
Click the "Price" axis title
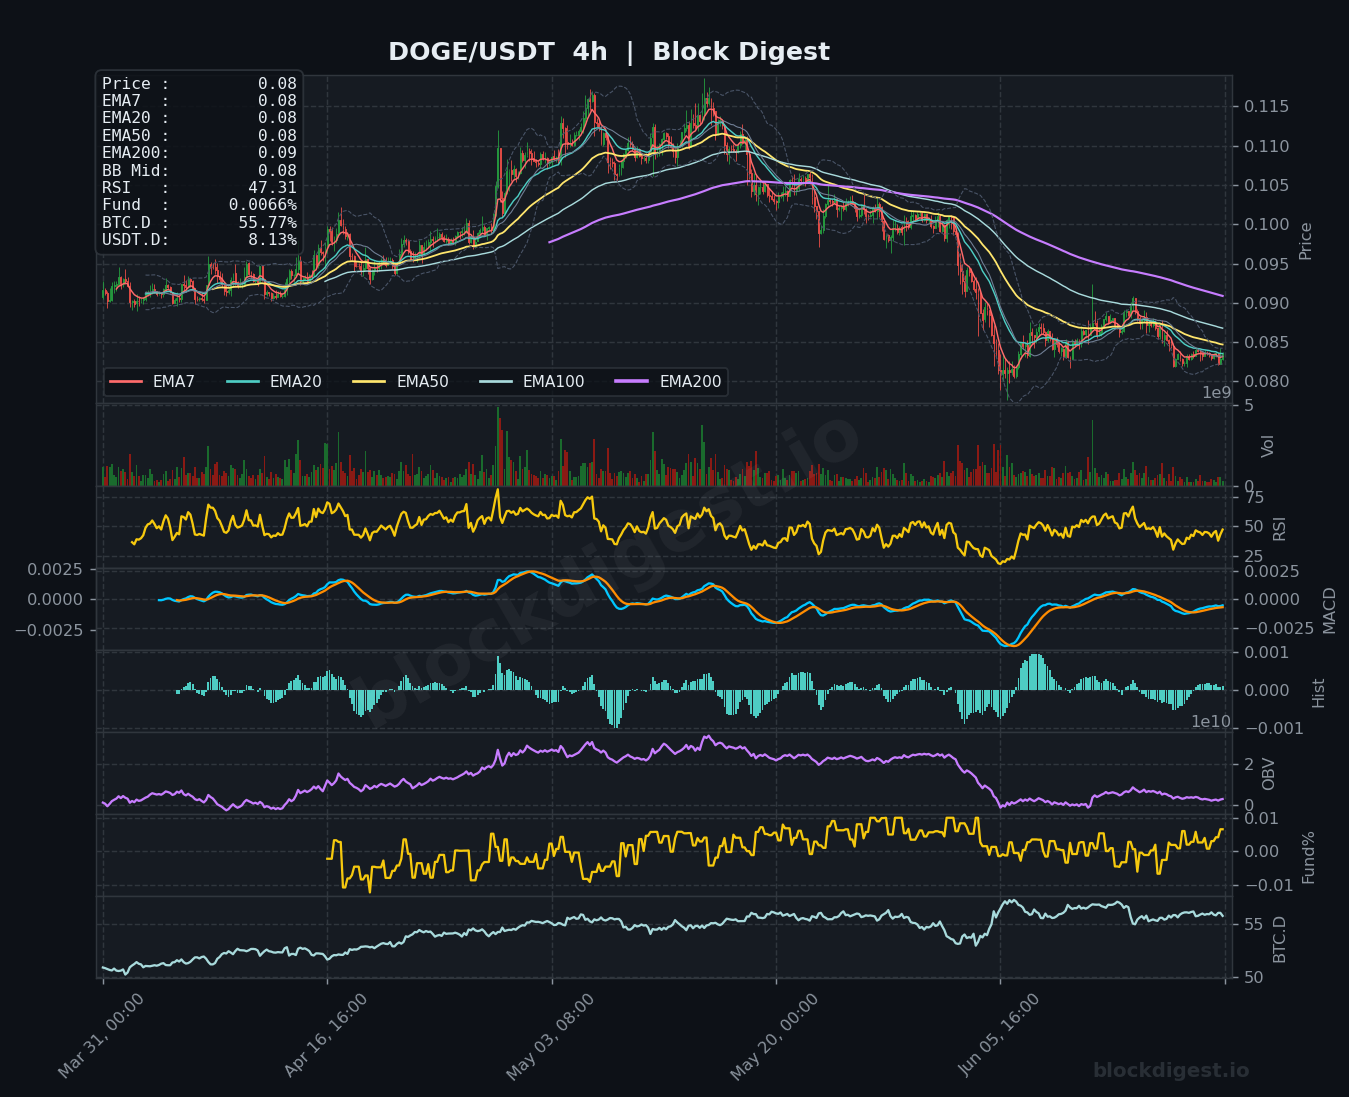click(1306, 241)
